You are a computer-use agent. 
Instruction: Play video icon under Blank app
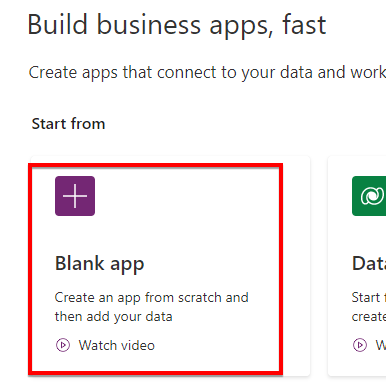pos(63,345)
